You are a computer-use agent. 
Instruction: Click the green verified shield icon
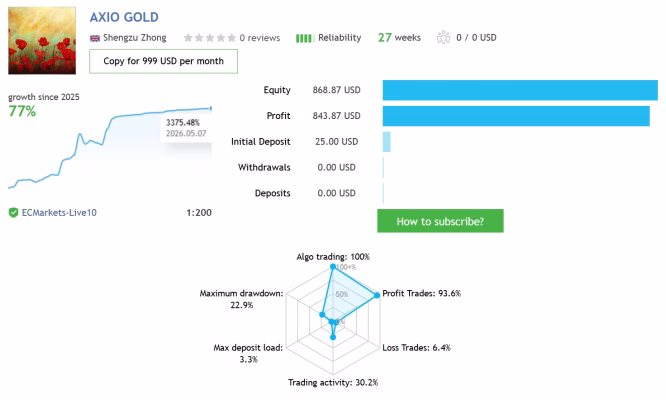[x=14, y=212]
